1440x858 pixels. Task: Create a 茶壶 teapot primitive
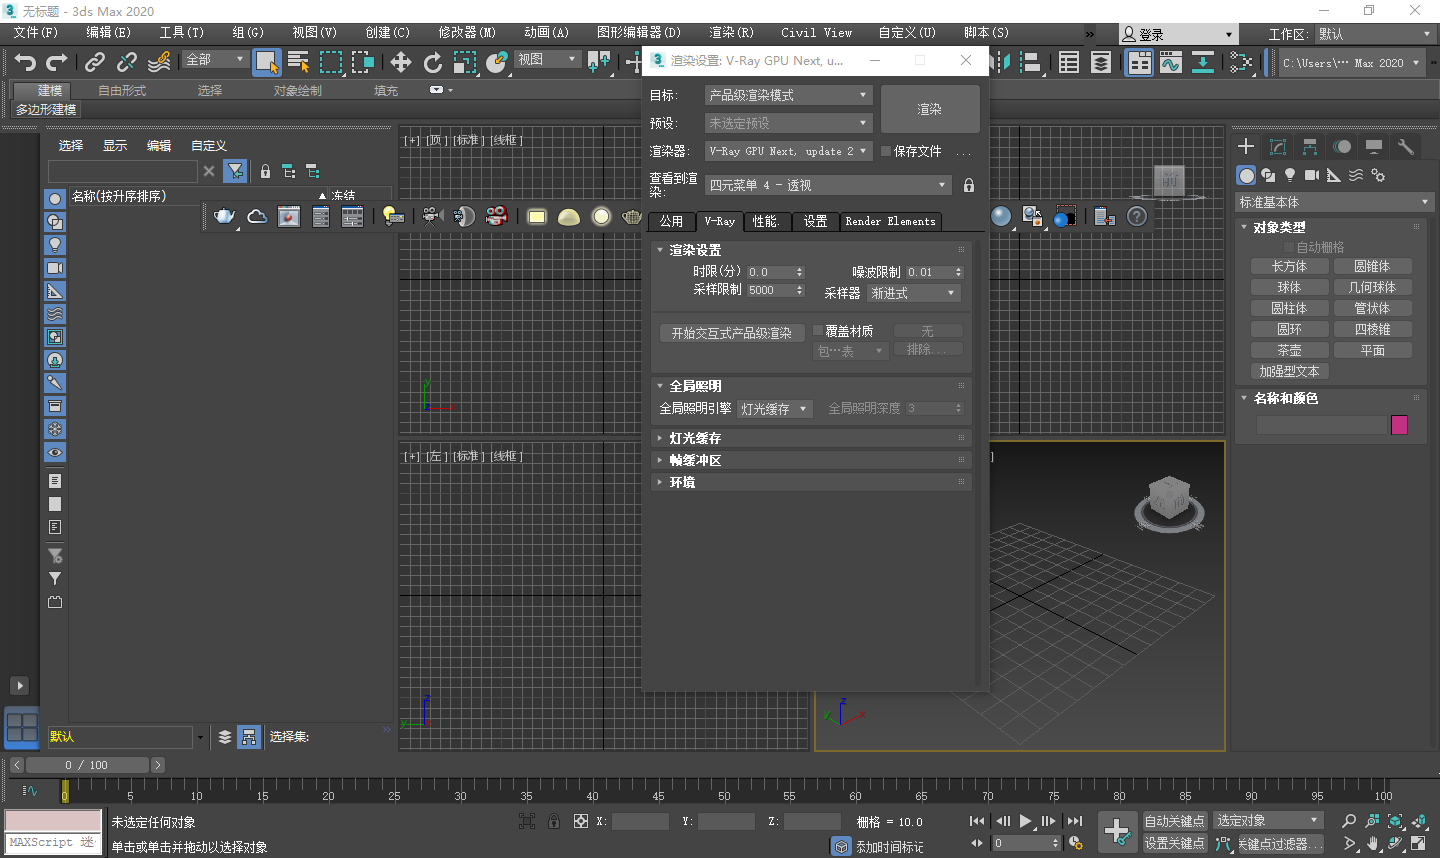click(x=1289, y=349)
